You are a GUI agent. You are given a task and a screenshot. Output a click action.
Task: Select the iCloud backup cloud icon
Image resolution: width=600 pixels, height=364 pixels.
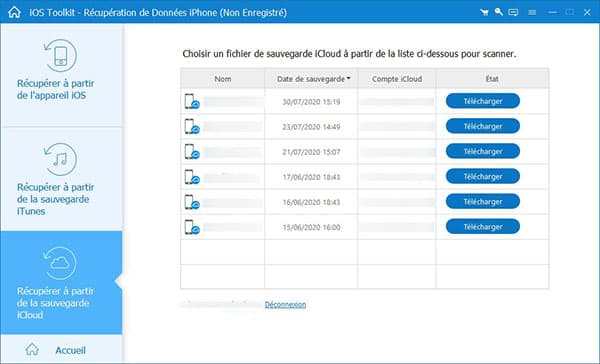tap(59, 263)
